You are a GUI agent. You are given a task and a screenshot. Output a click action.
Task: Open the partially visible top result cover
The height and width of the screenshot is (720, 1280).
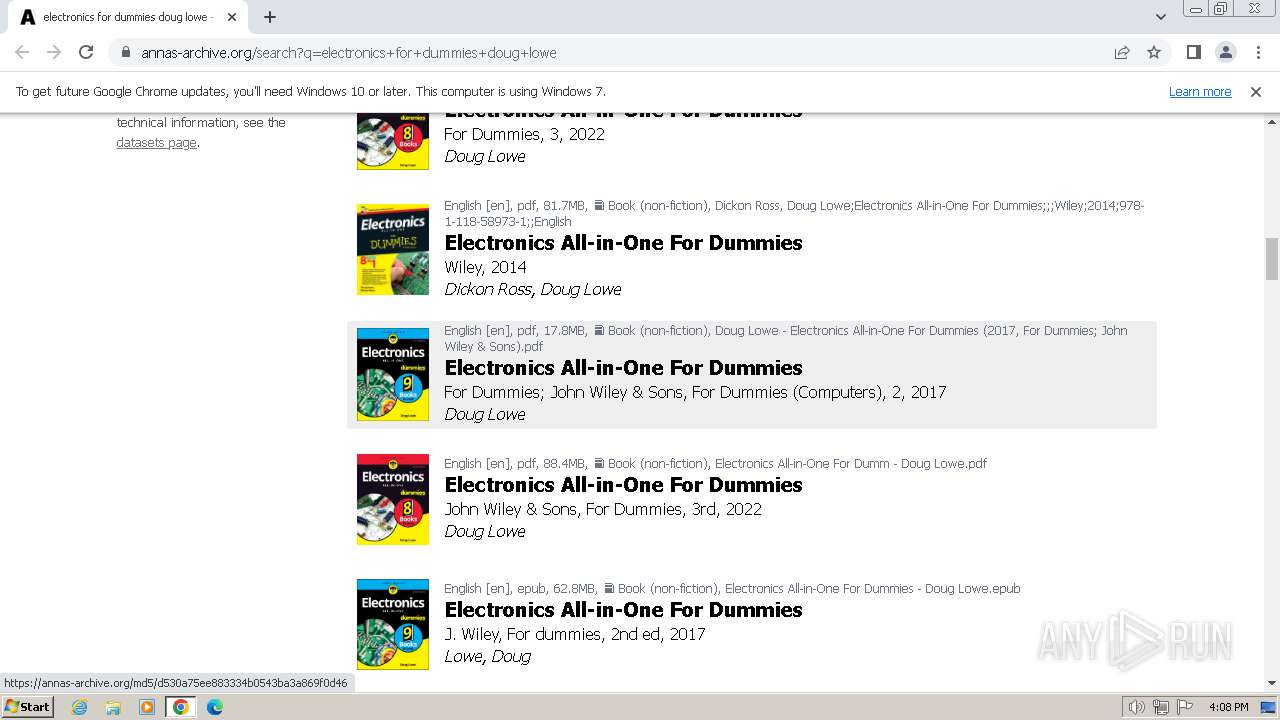(393, 141)
